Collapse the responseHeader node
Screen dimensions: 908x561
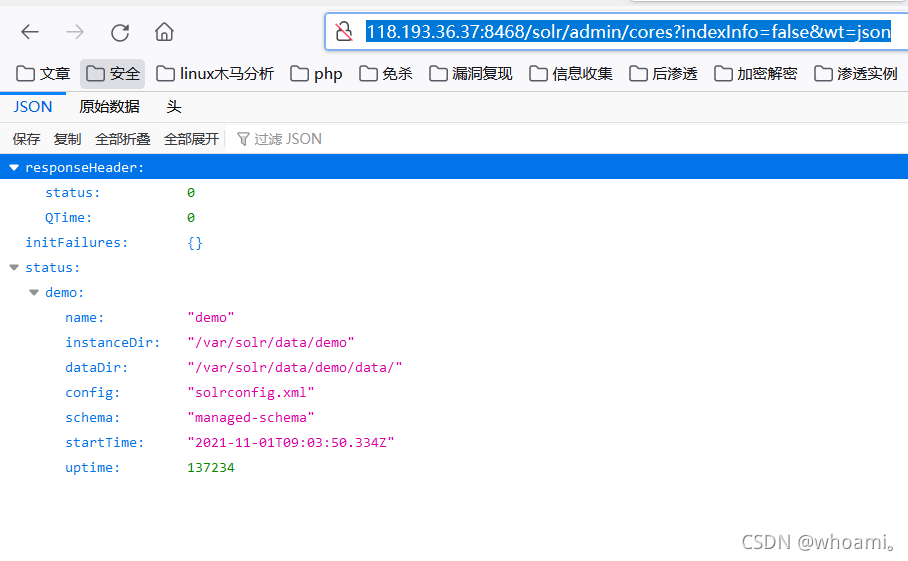[14, 167]
